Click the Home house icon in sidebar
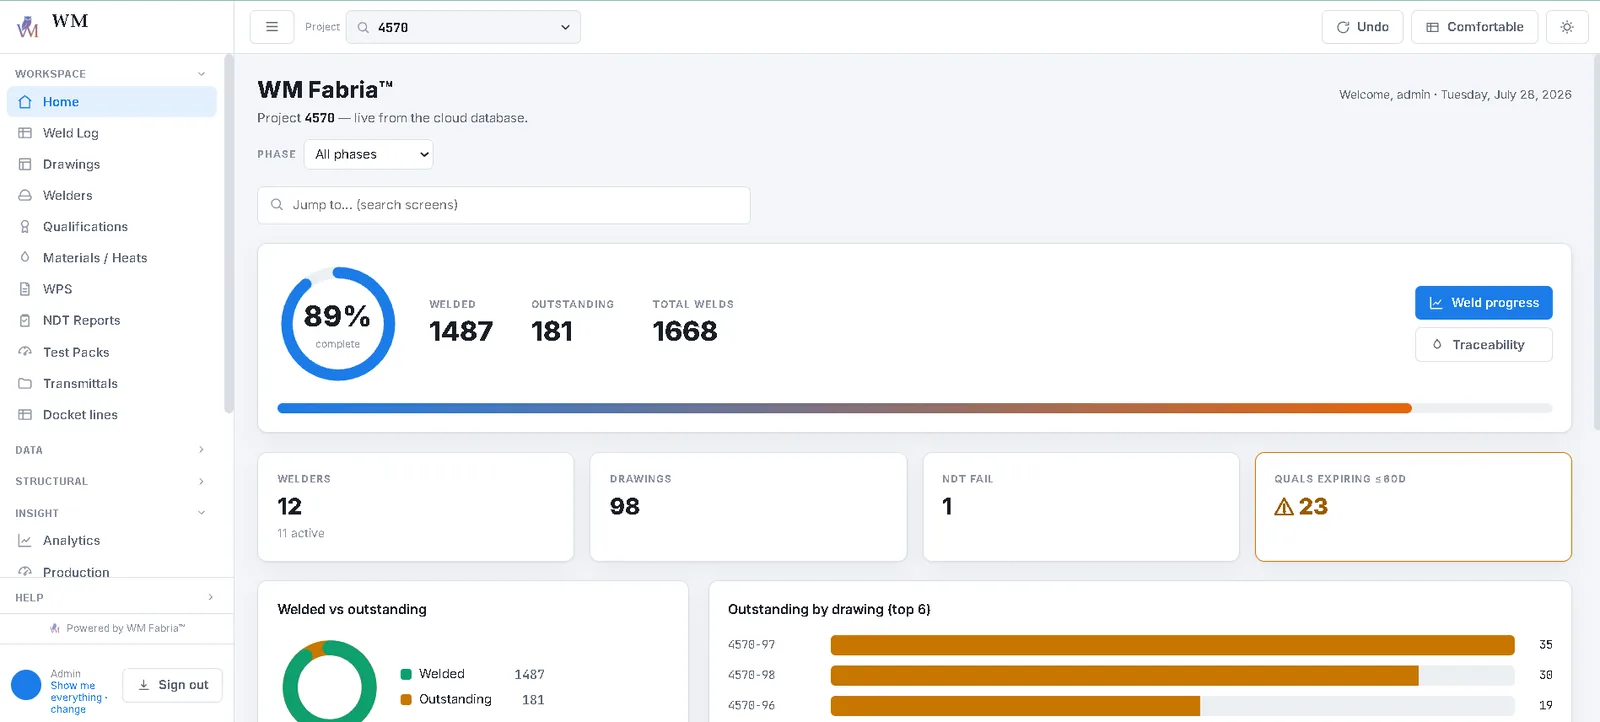Image resolution: width=1600 pixels, height=722 pixels. coord(25,102)
